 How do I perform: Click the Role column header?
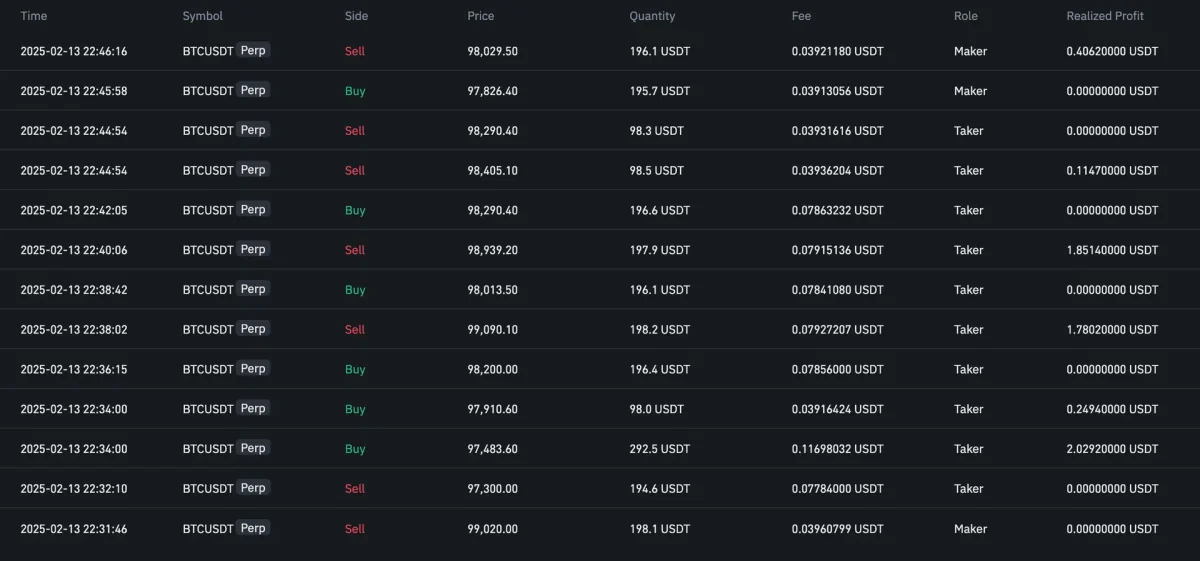coord(966,16)
